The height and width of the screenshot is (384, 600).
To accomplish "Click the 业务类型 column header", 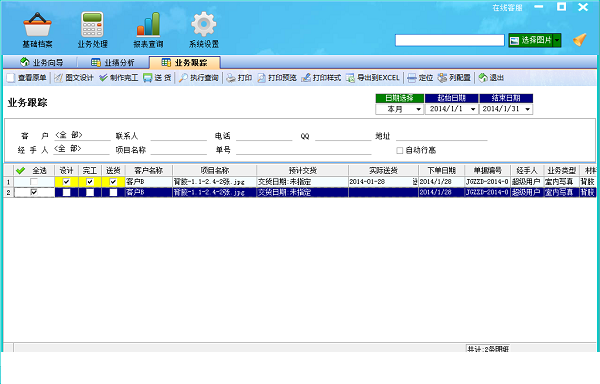I will pyautogui.click(x=561, y=170).
